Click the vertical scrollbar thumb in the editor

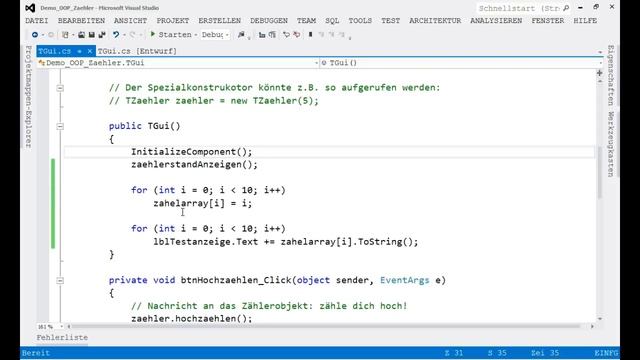tap(600, 172)
